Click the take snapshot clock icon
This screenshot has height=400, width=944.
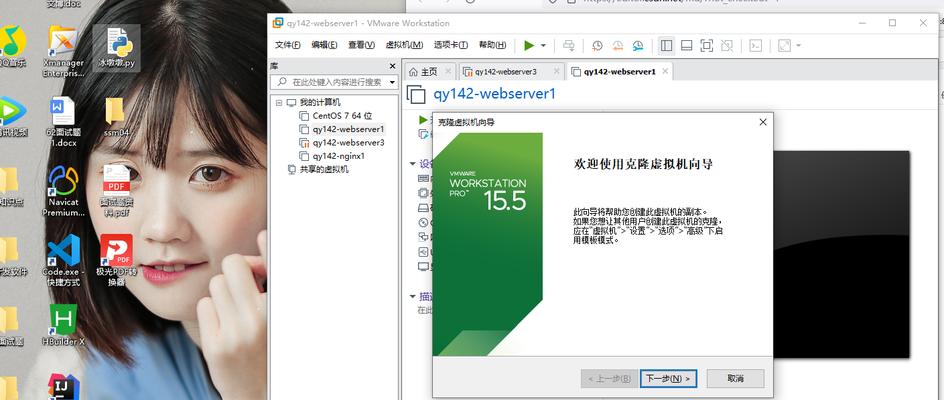tap(597, 45)
